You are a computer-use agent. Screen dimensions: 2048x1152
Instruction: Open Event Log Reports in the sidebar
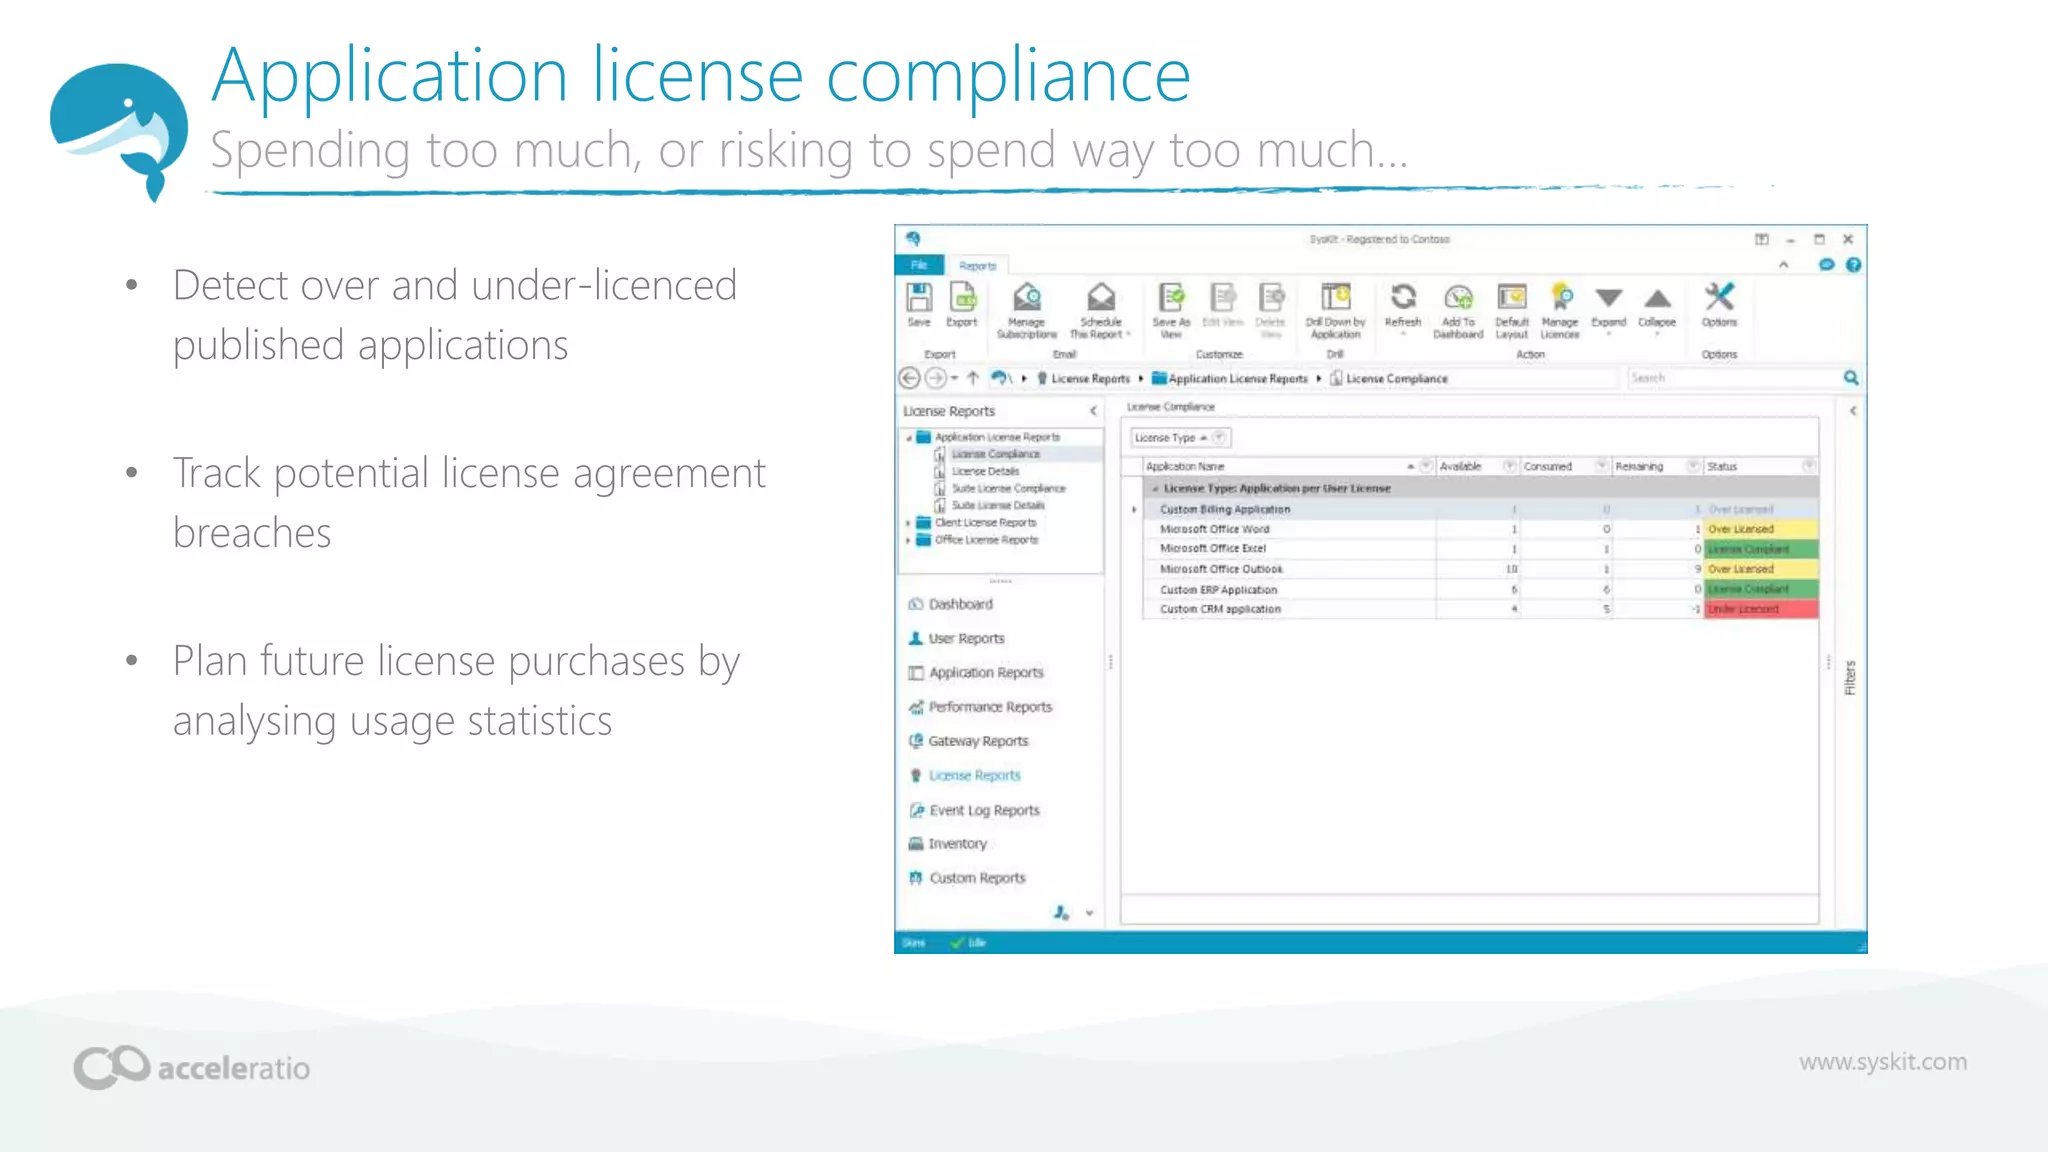pos(974,810)
